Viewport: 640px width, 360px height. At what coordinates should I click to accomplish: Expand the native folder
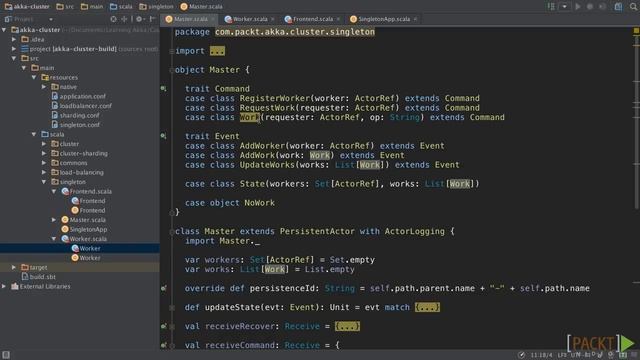pyautogui.click(x=44, y=87)
